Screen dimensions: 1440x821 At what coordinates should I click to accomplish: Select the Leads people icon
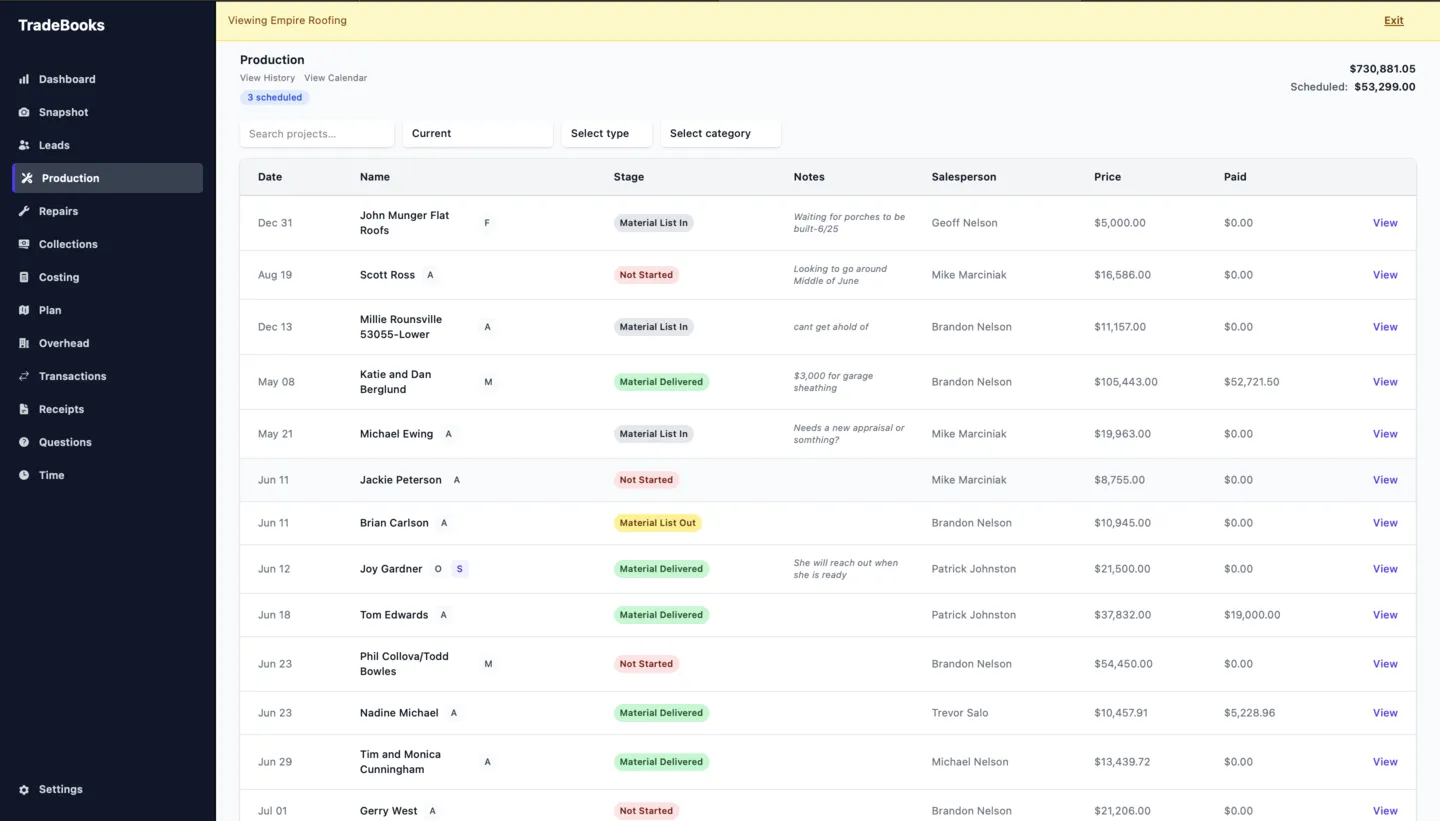click(x=24, y=145)
